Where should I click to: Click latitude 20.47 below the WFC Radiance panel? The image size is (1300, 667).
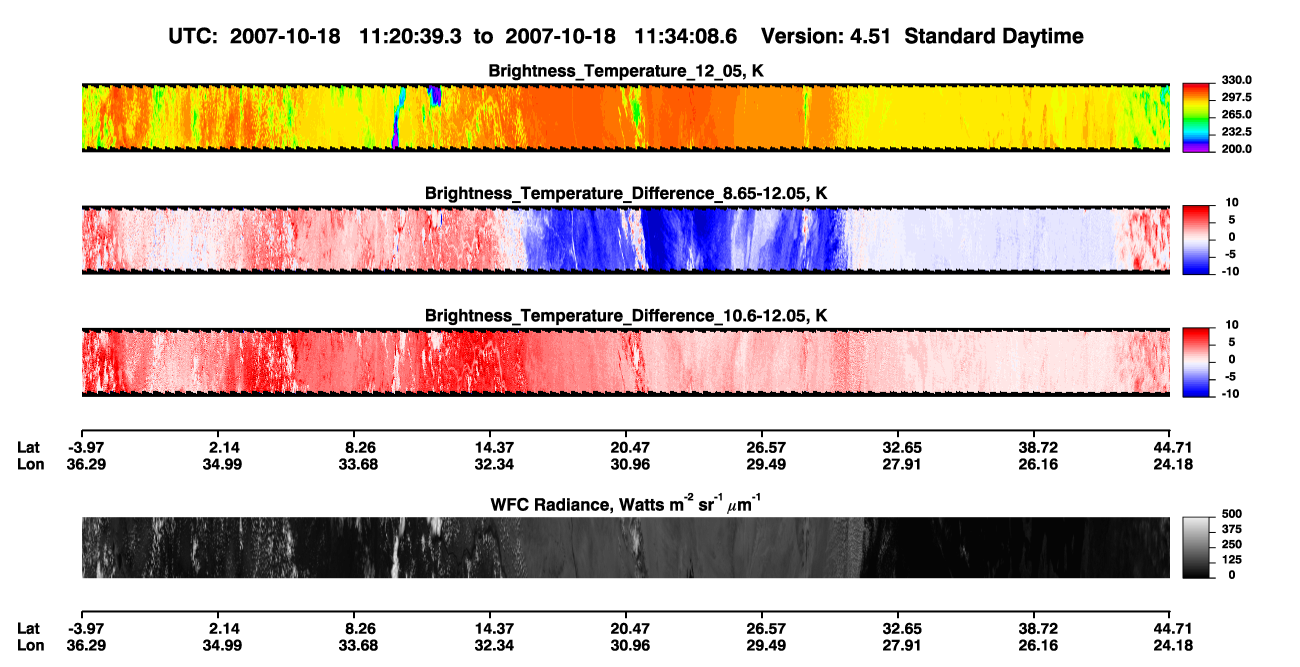click(632, 628)
